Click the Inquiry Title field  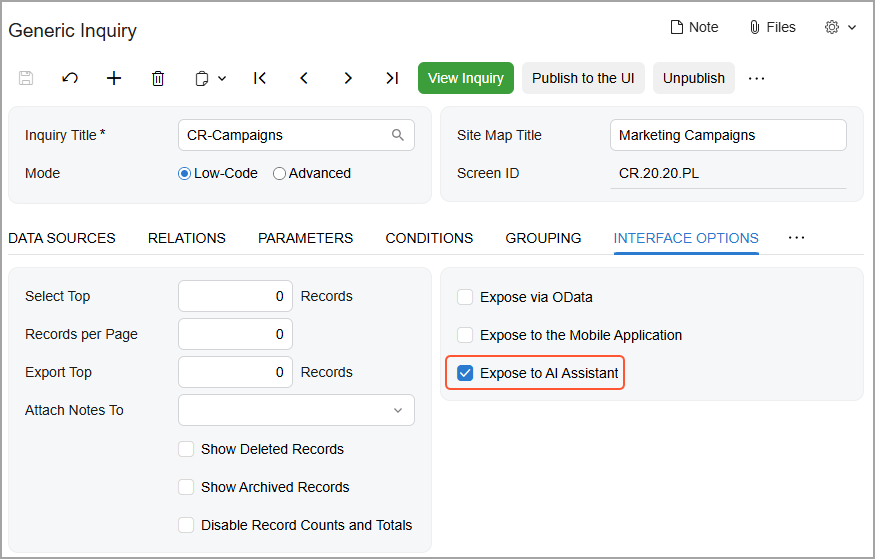[296, 135]
